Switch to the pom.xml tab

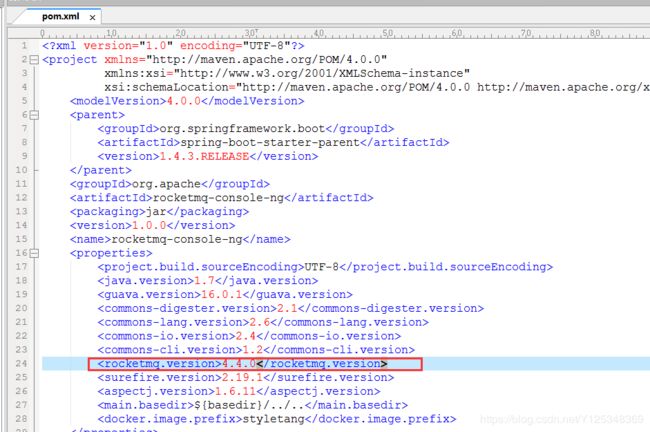pos(60,17)
